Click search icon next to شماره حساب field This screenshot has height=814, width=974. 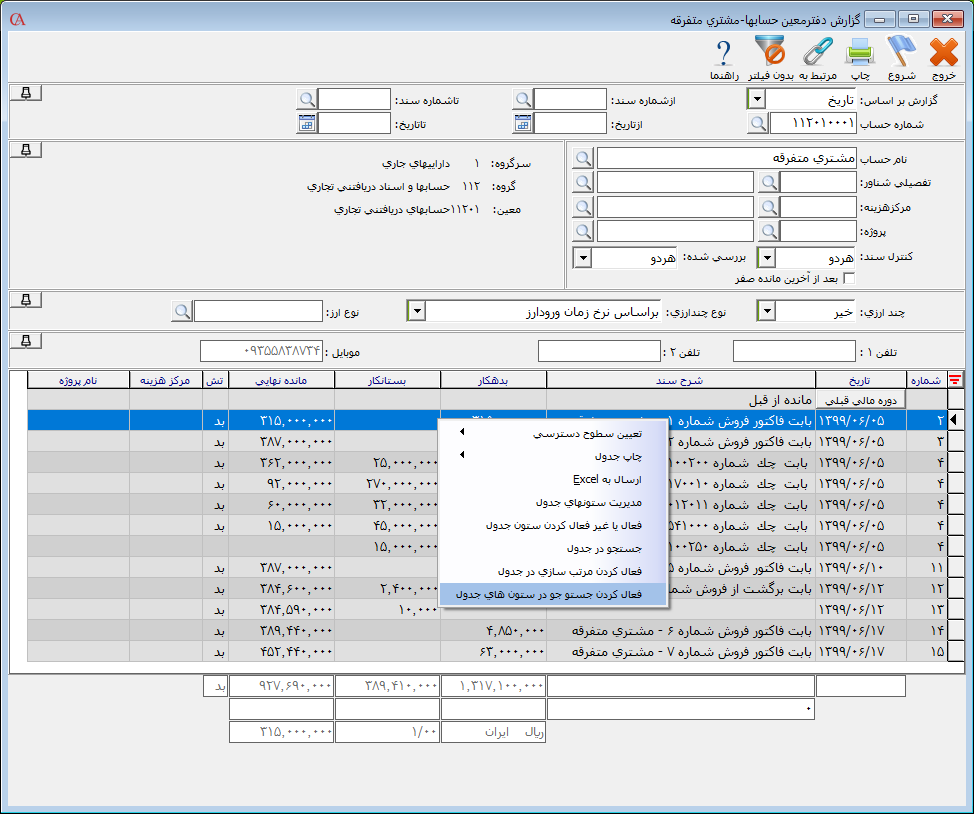tap(759, 123)
